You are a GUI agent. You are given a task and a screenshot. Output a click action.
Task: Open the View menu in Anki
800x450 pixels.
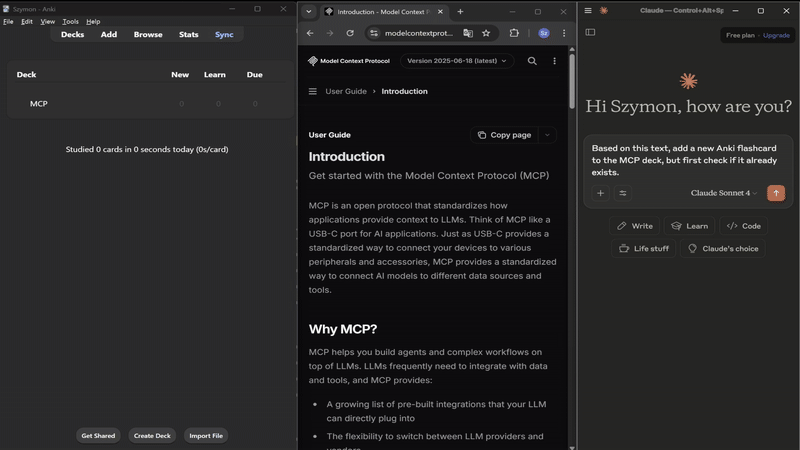47,21
